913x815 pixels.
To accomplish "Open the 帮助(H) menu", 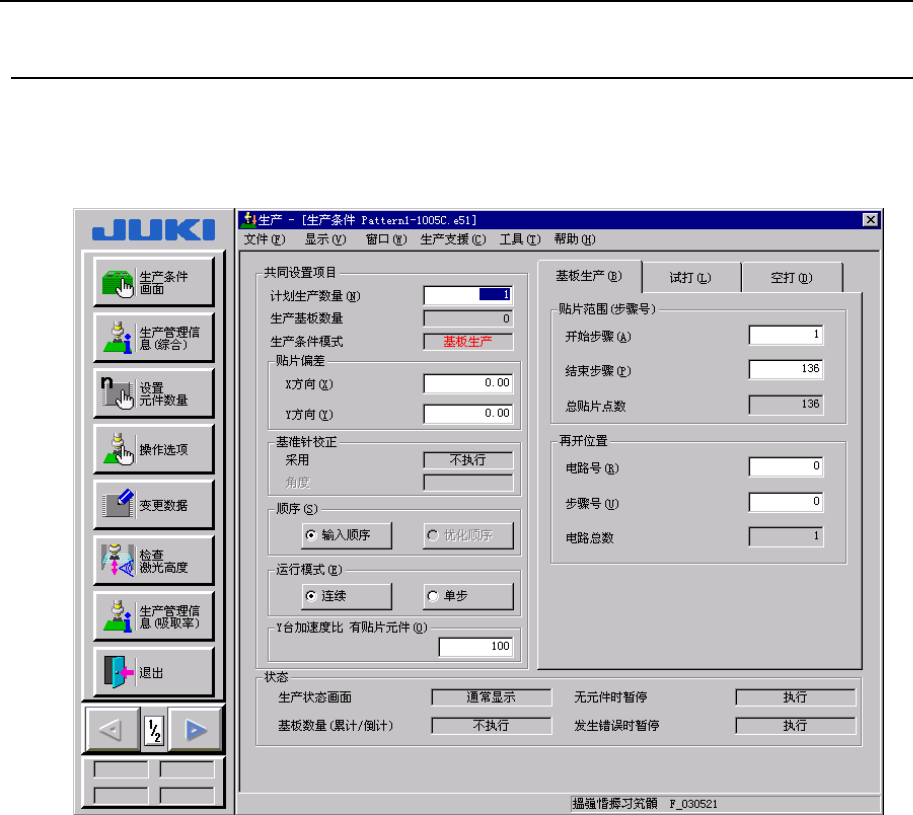I will pyautogui.click(x=575, y=239).
